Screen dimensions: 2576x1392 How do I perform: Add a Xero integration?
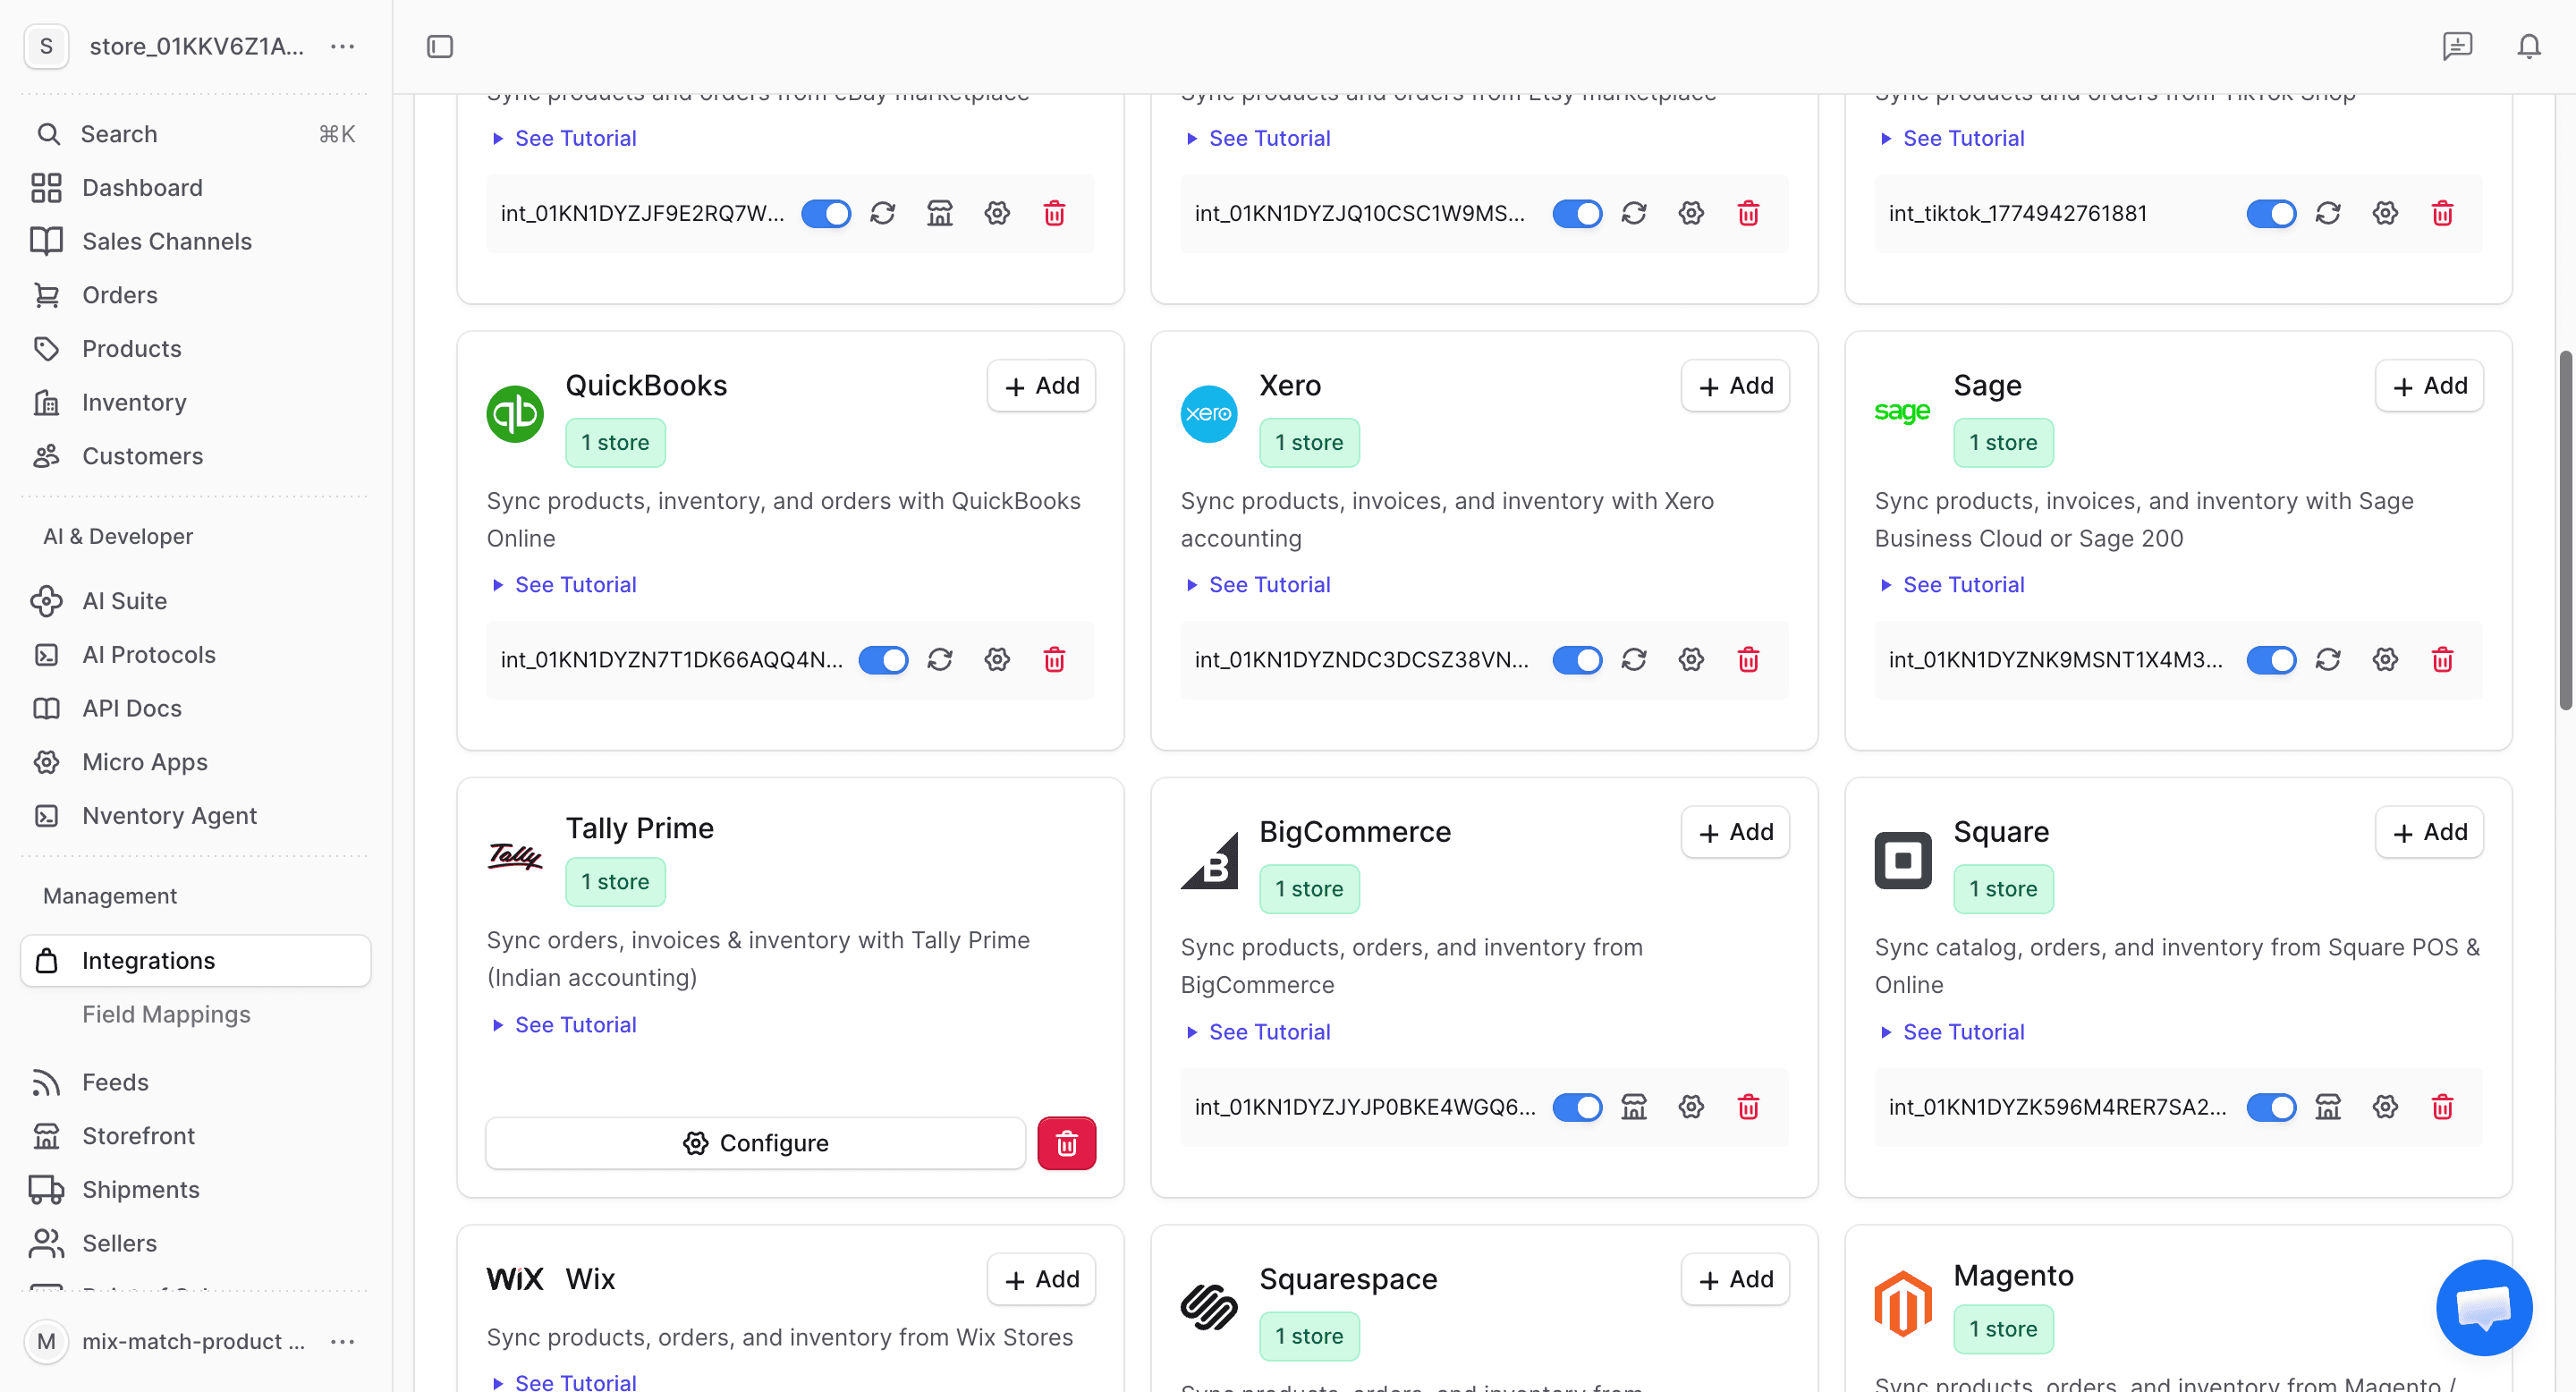(x=1735, y=386)
